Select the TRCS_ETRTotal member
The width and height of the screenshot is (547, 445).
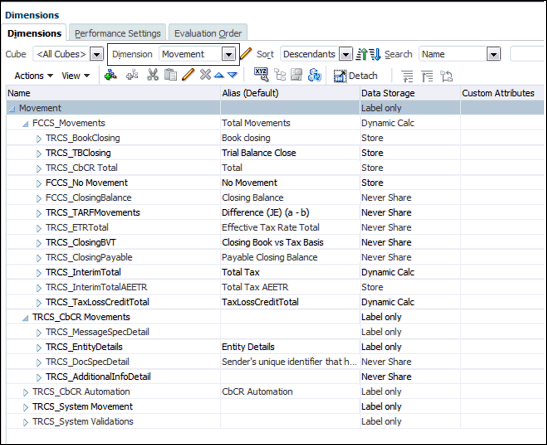click(77, 228)
